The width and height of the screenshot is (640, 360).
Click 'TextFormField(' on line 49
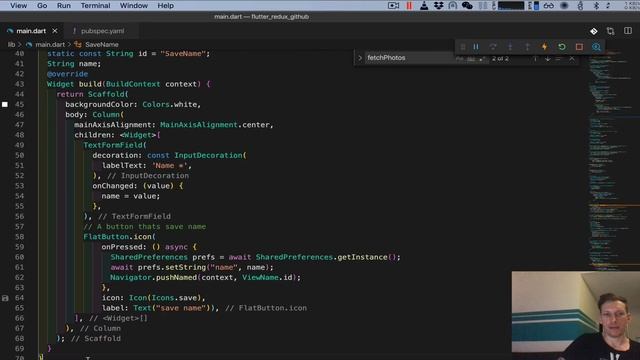(115, 145)
